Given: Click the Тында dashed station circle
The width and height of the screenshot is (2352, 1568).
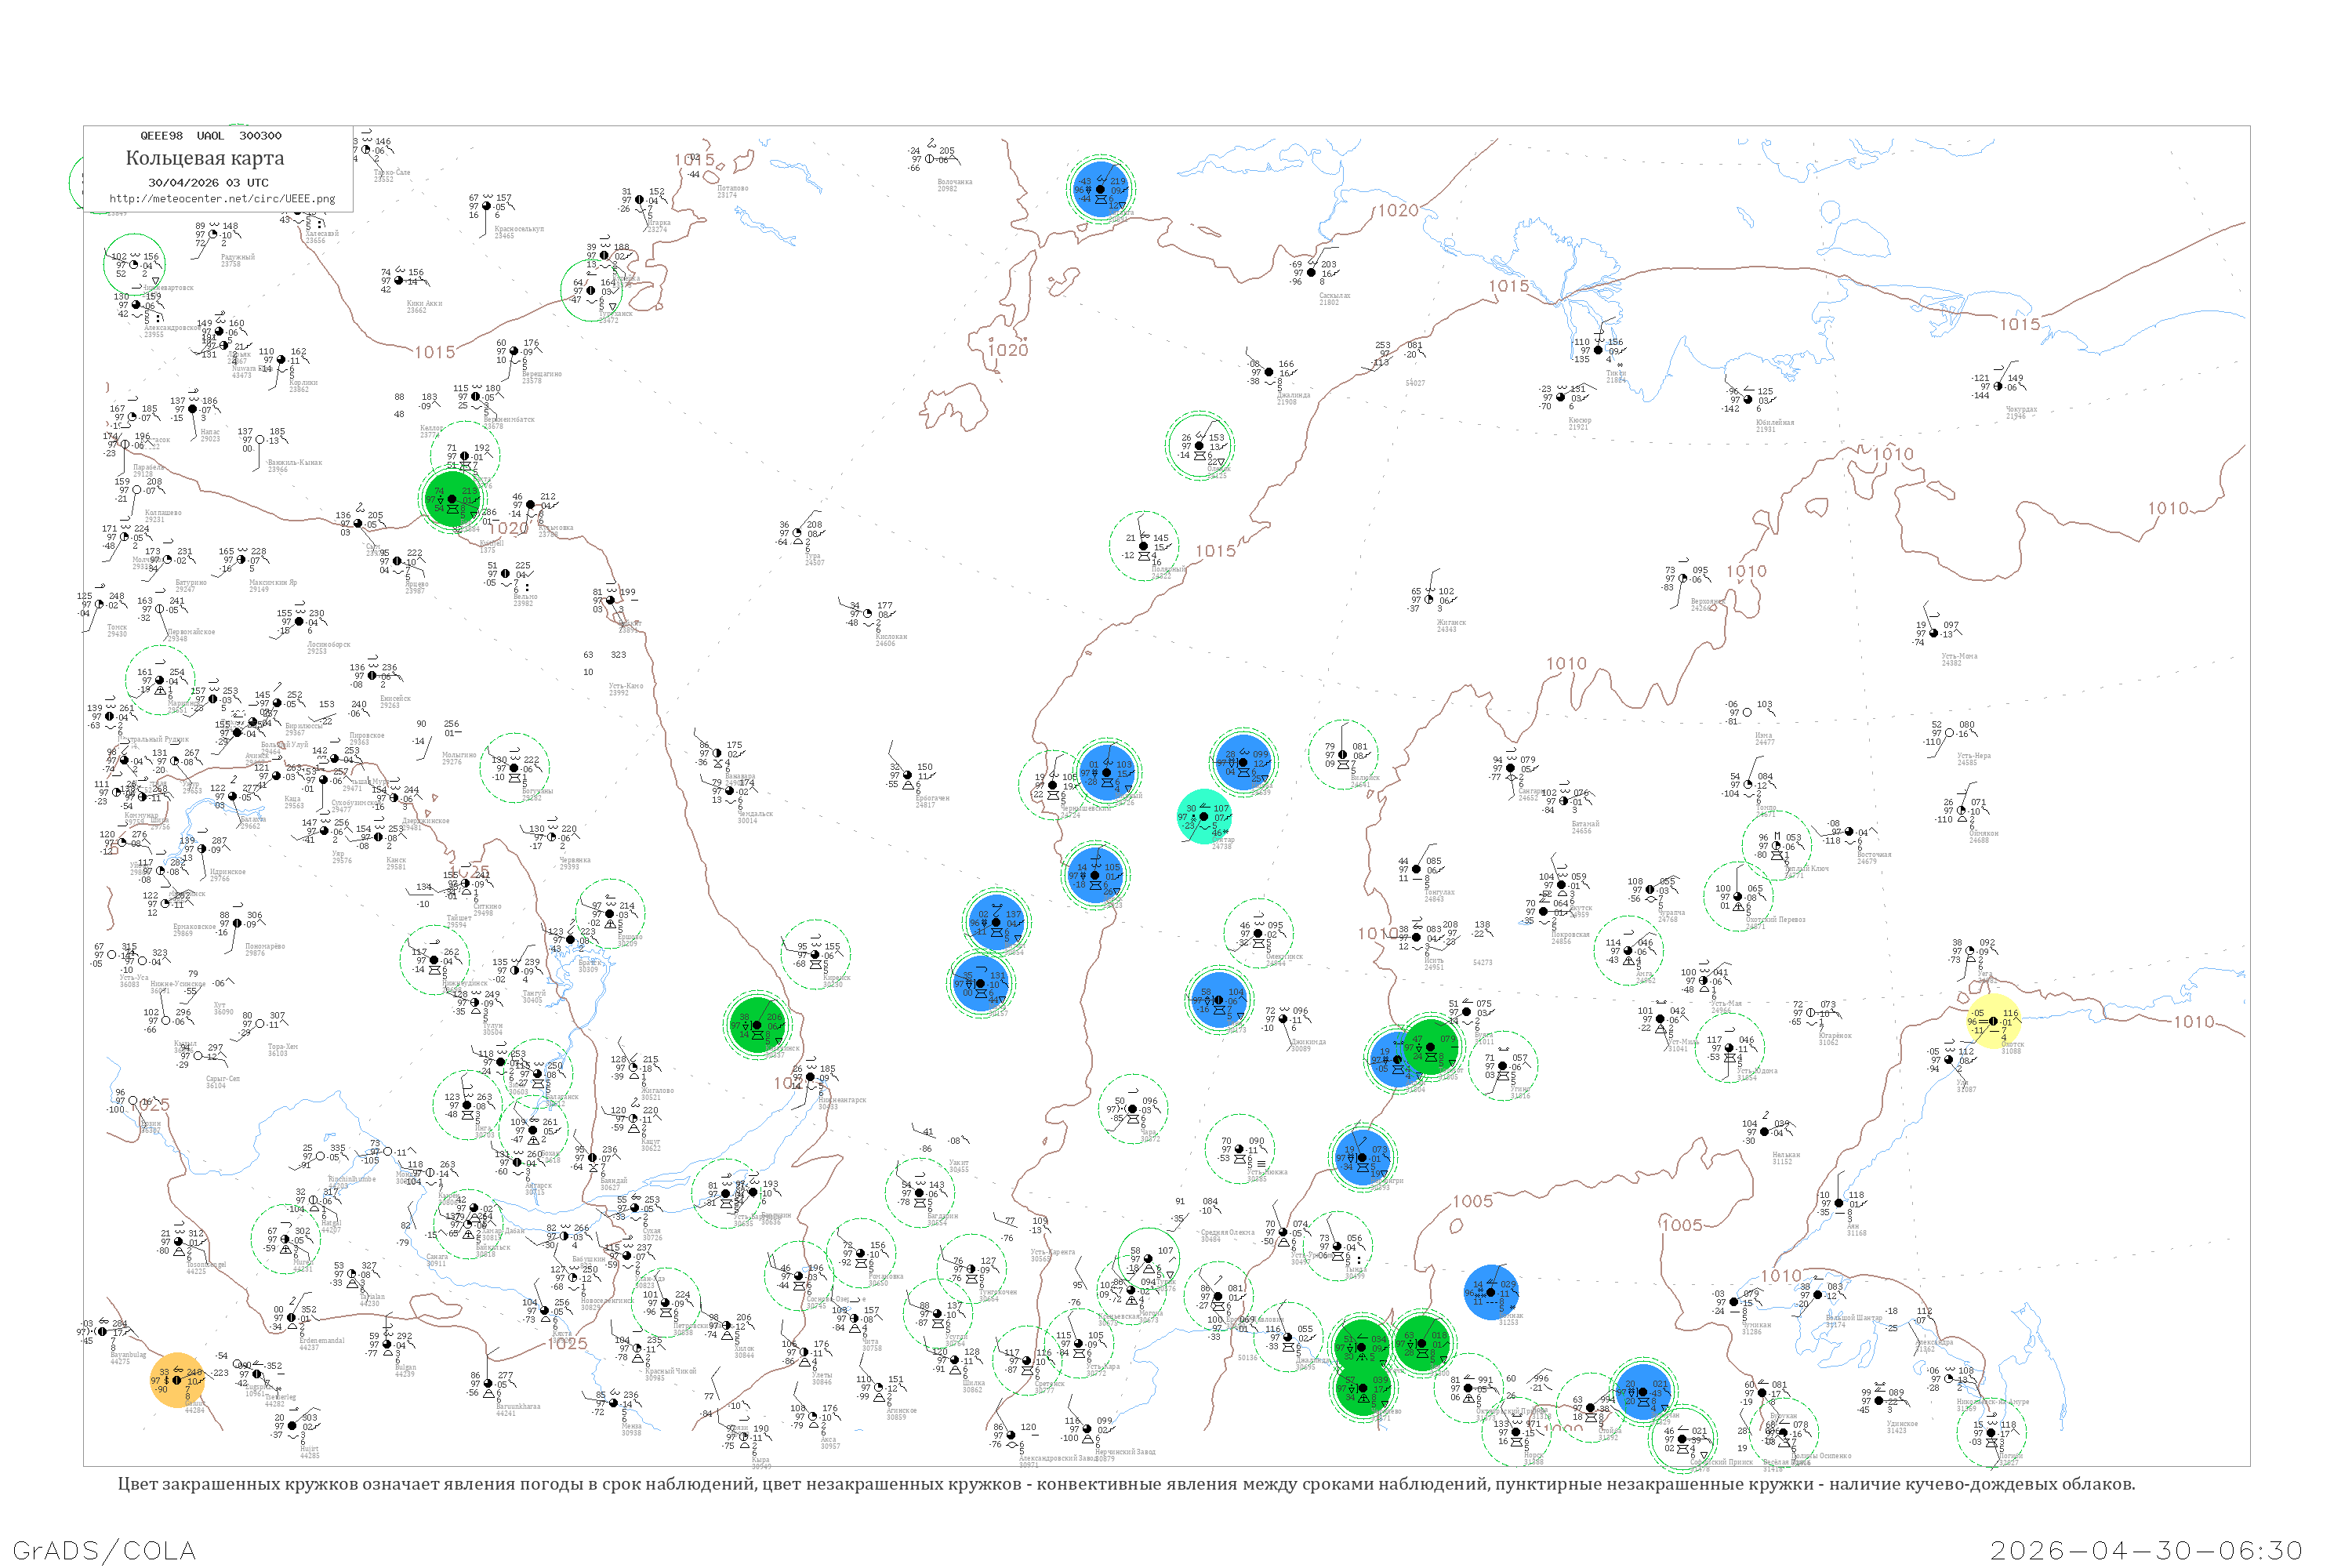Looking at the screenshot, I should (x=1337, y=1247).
